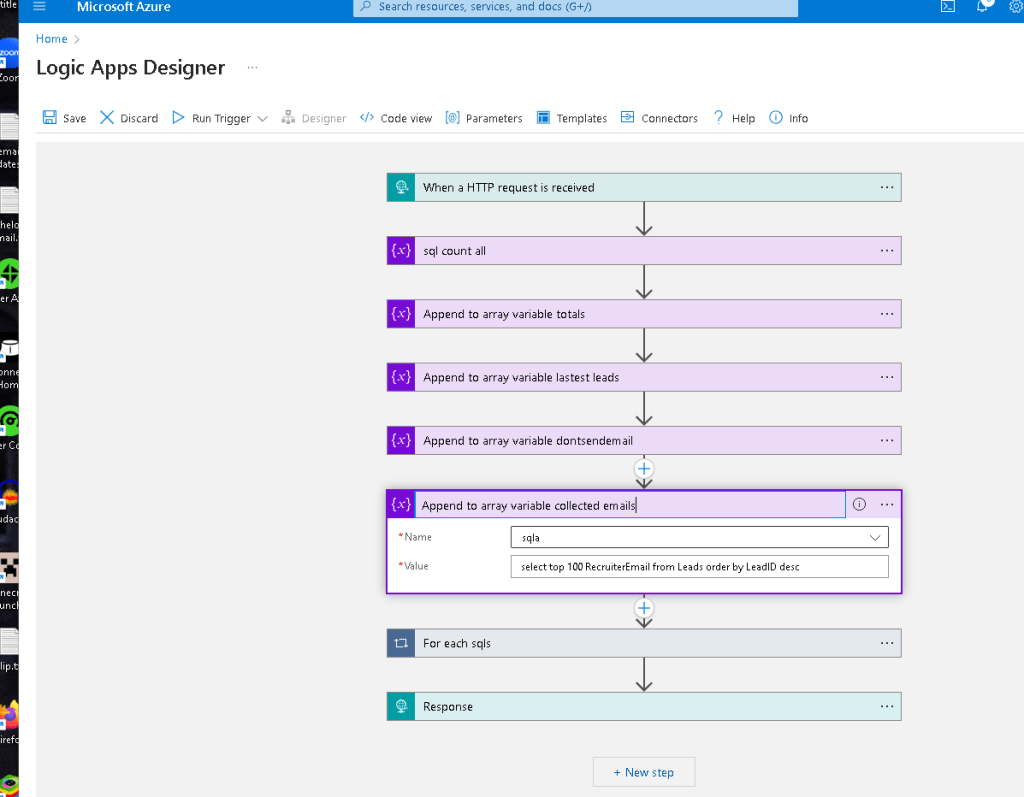Expand the 'For each sqls' loop

[644, 643]
